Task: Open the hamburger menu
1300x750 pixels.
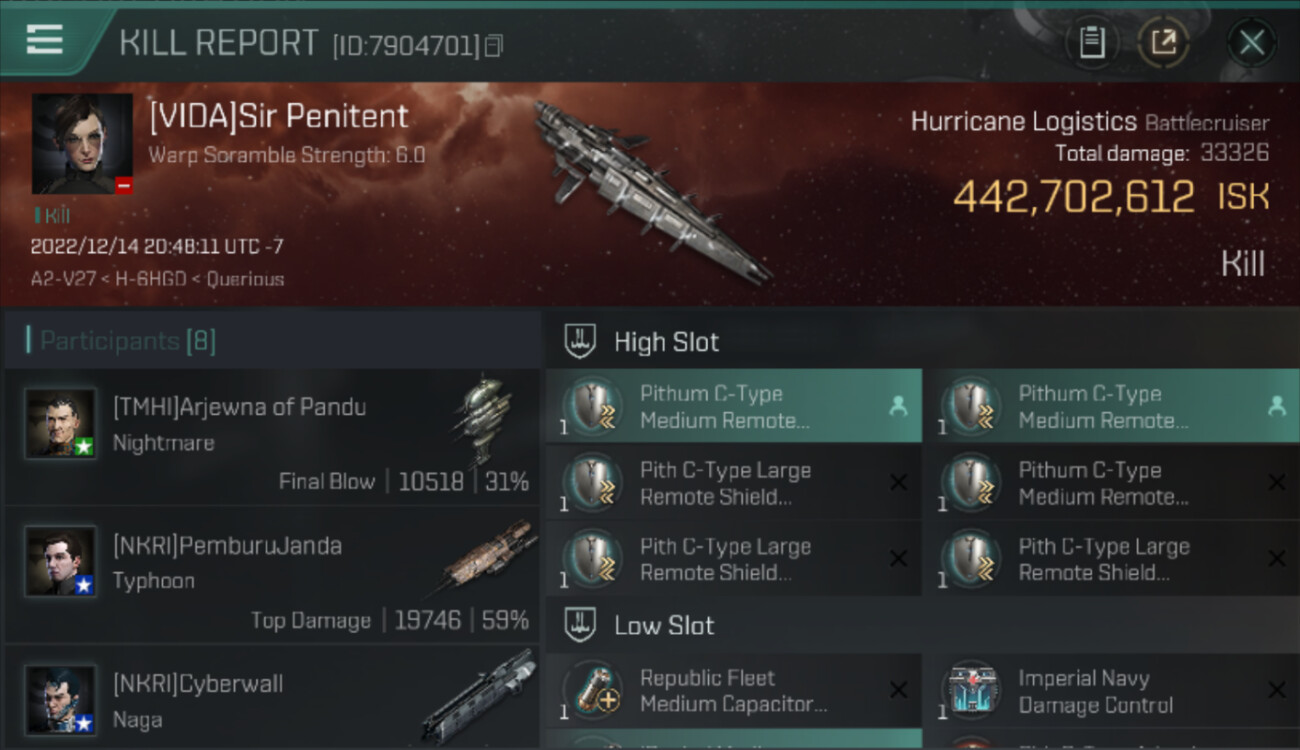Action: (45, 40)
